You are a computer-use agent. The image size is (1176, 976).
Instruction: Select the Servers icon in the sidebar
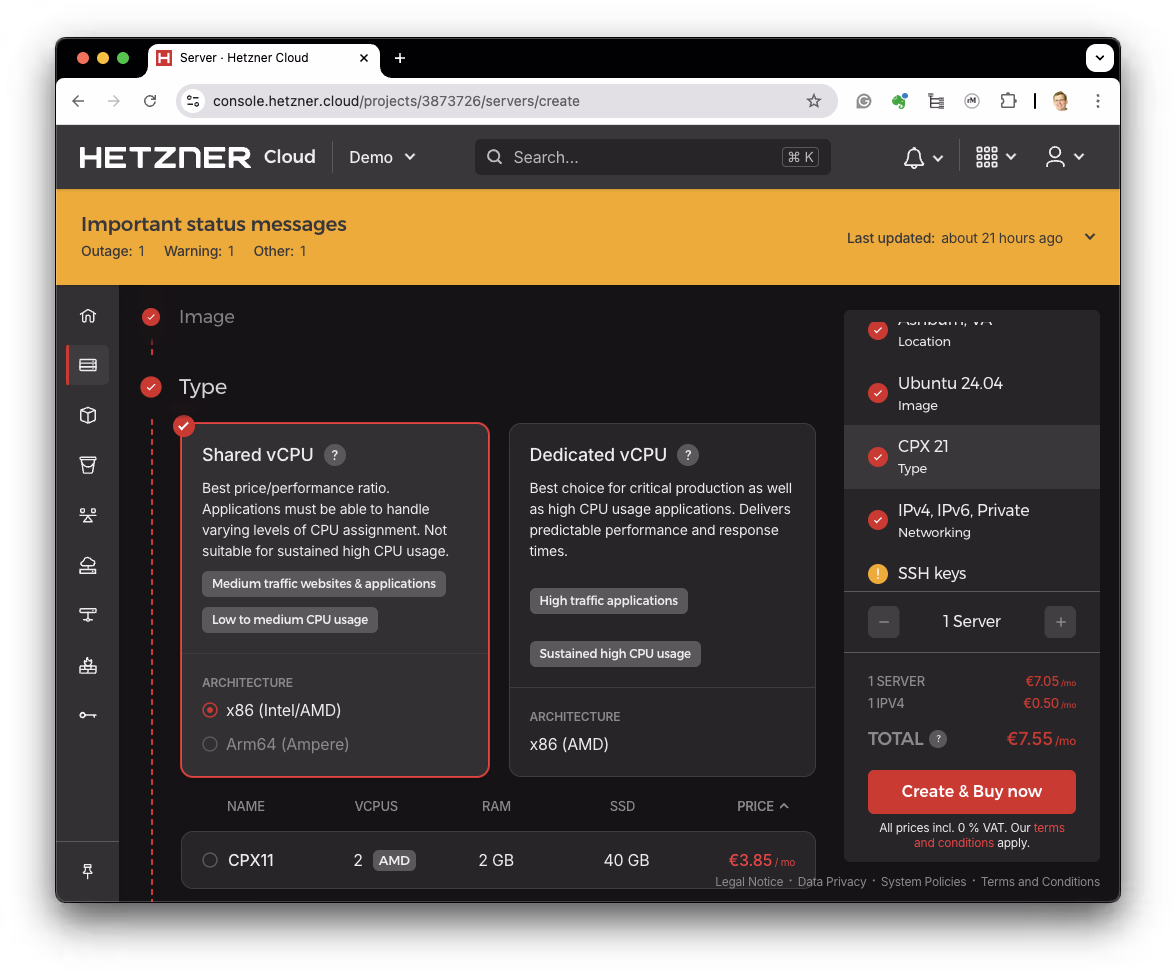pos(88,364)
